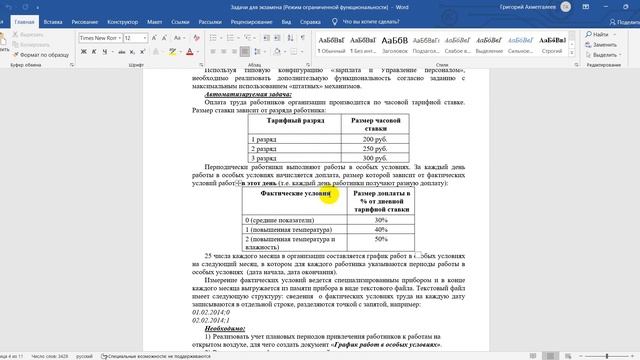The image size is (640, 360).
Task: Create a multilevel list
Action: [x=248, y=38]
